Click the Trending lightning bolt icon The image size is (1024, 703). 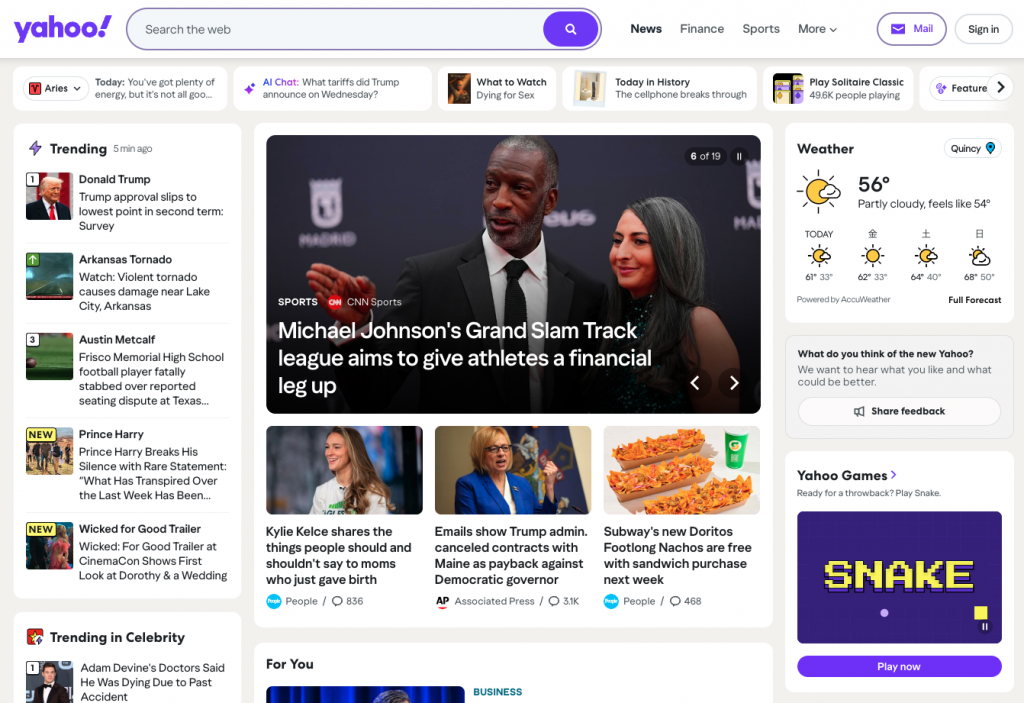[35, 148]
